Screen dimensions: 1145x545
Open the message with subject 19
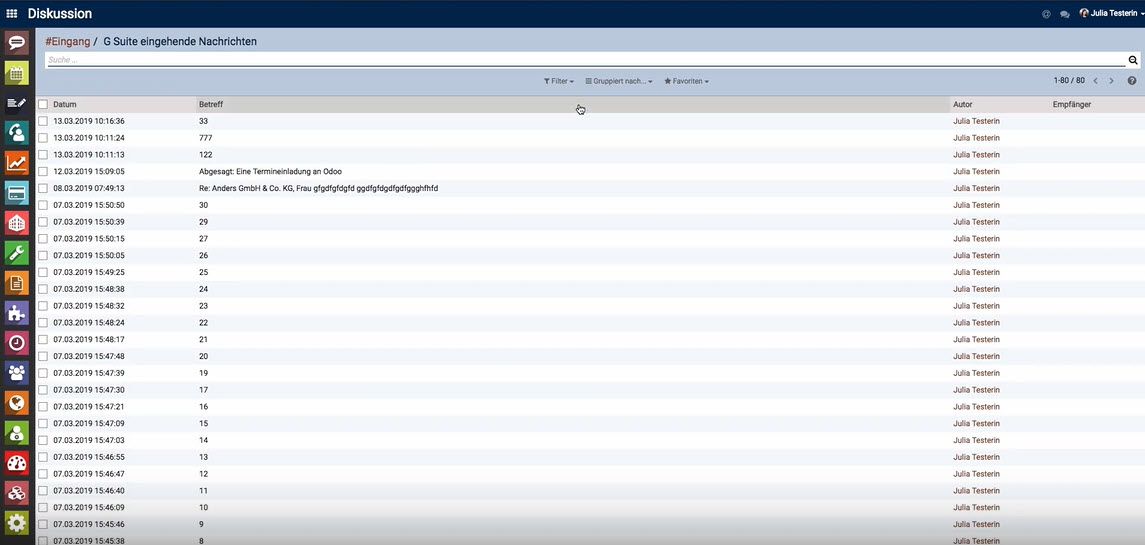pyautogui.click(x=203, y=373)
